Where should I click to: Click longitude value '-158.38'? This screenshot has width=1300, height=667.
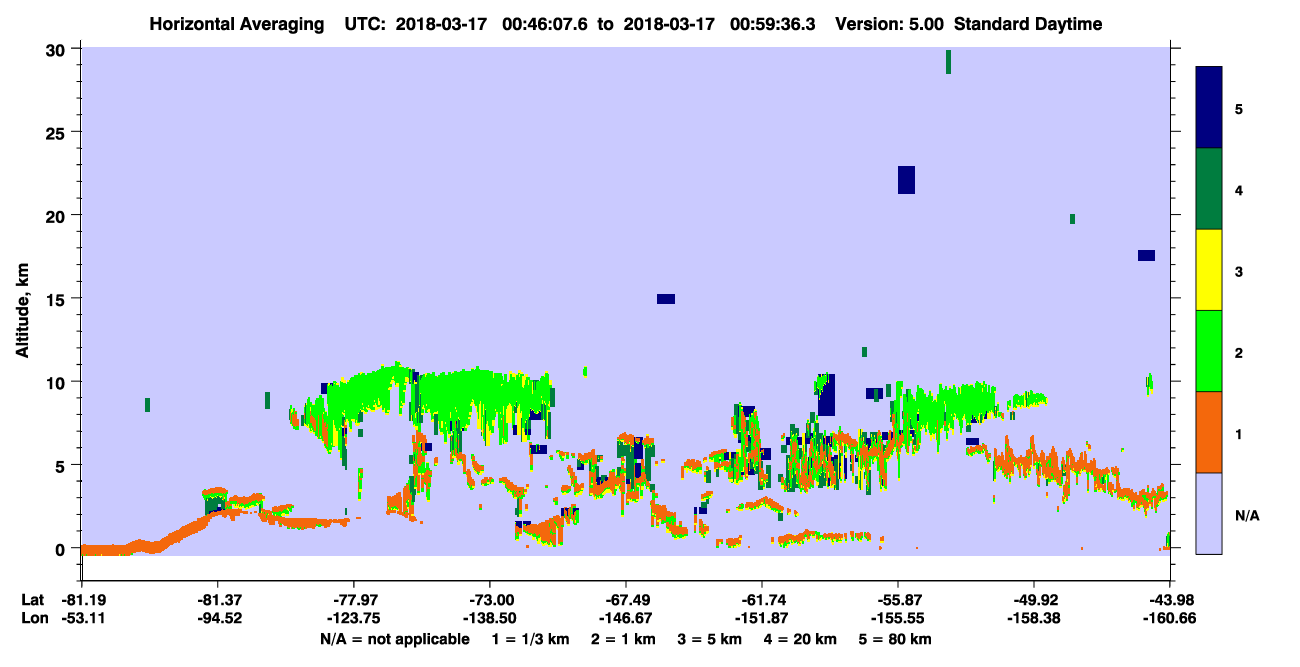pos(1033,619)
